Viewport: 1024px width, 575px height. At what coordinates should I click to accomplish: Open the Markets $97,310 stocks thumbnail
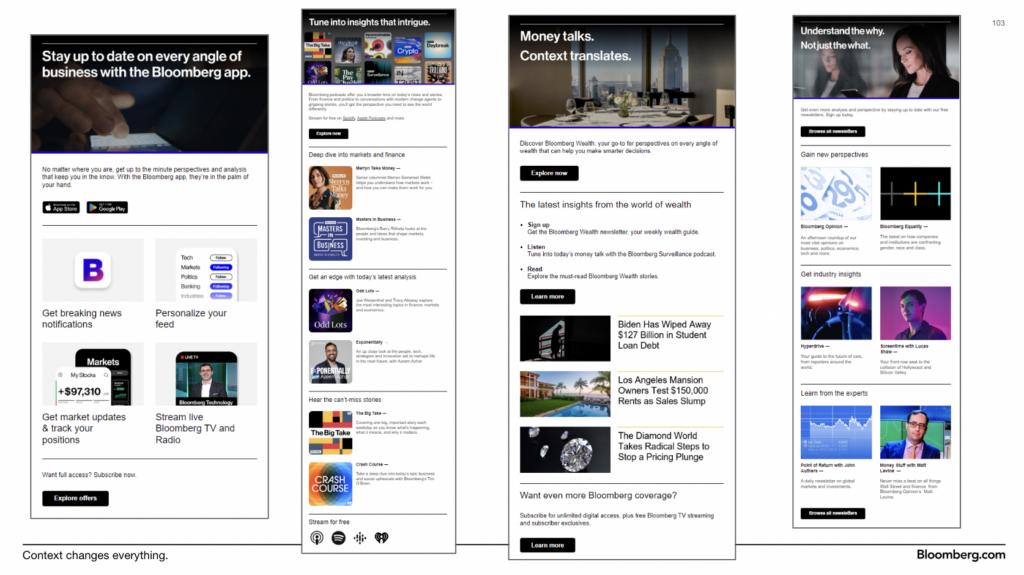93,374
